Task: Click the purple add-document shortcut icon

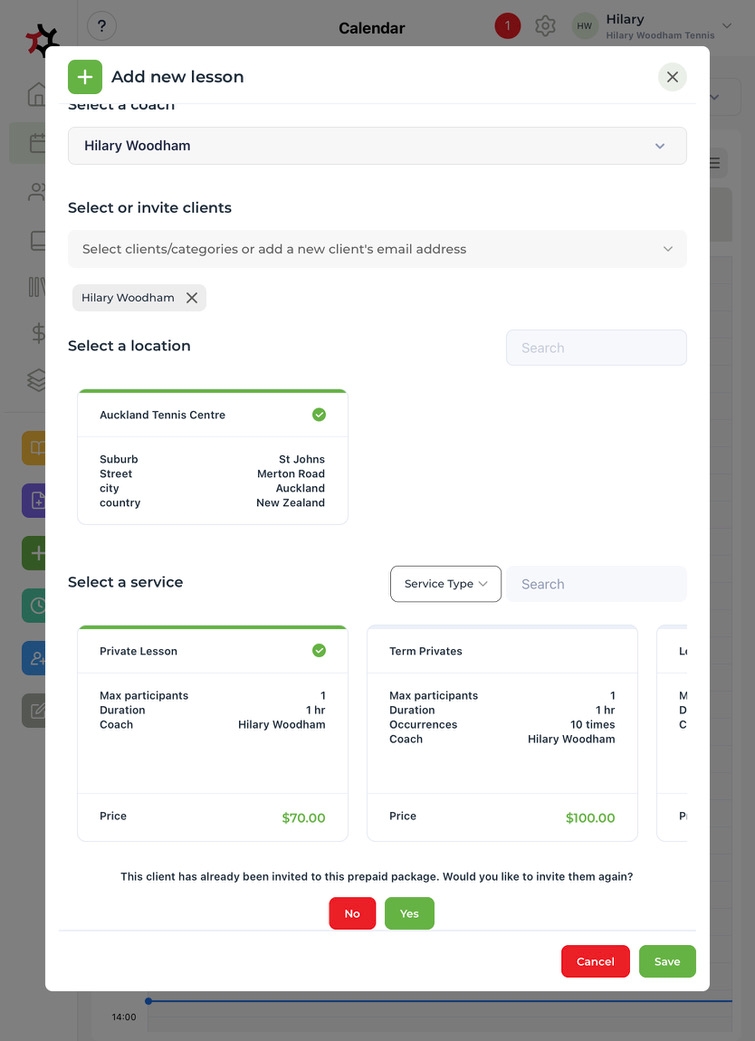Action: 36,500
